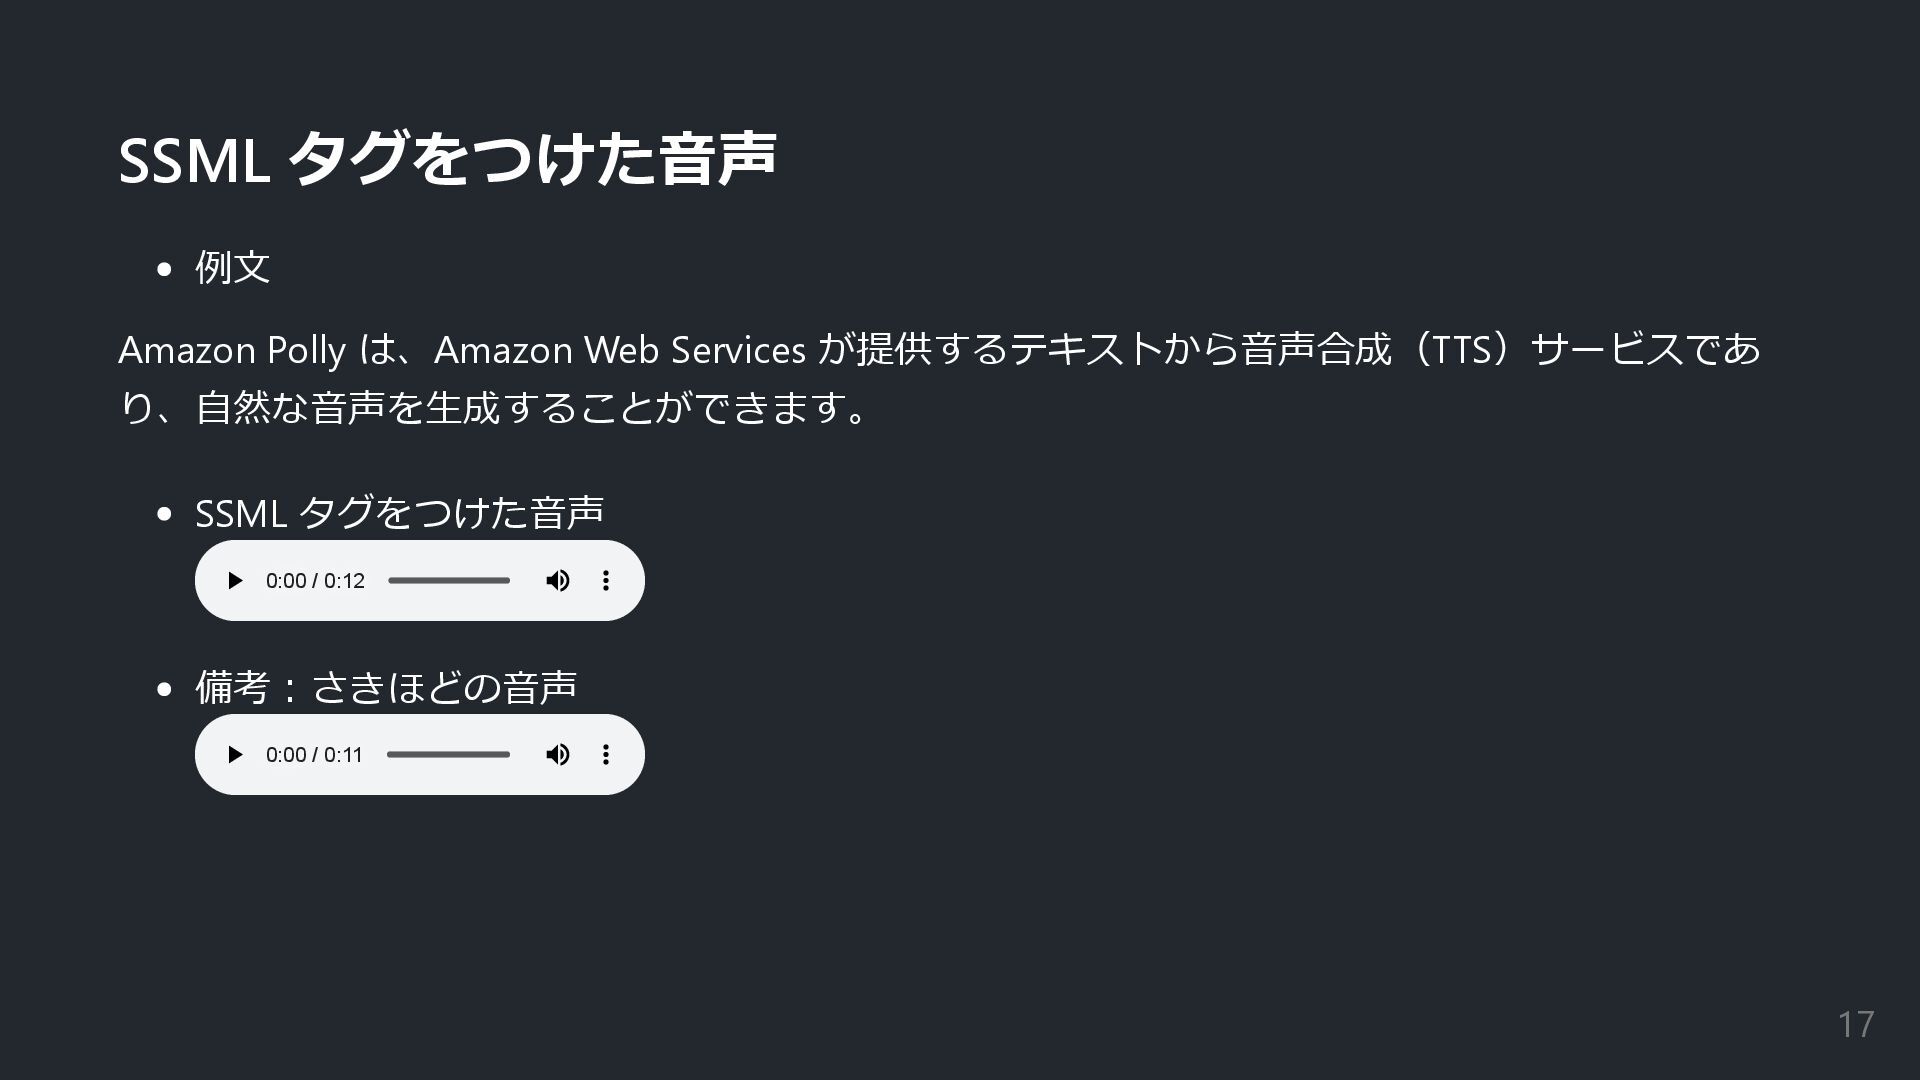Seek within the 0:11 audio progress bar

(x=448, y=755)
